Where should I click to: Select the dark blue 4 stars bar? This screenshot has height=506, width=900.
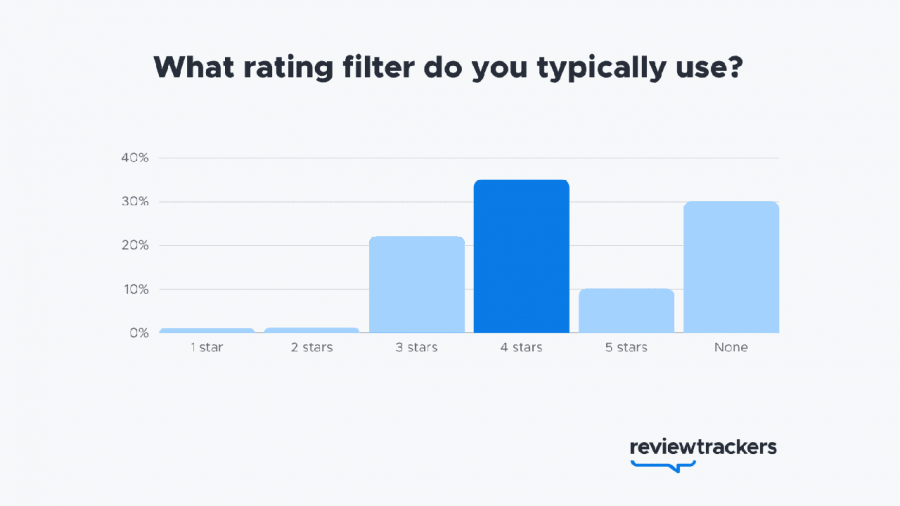521,256
